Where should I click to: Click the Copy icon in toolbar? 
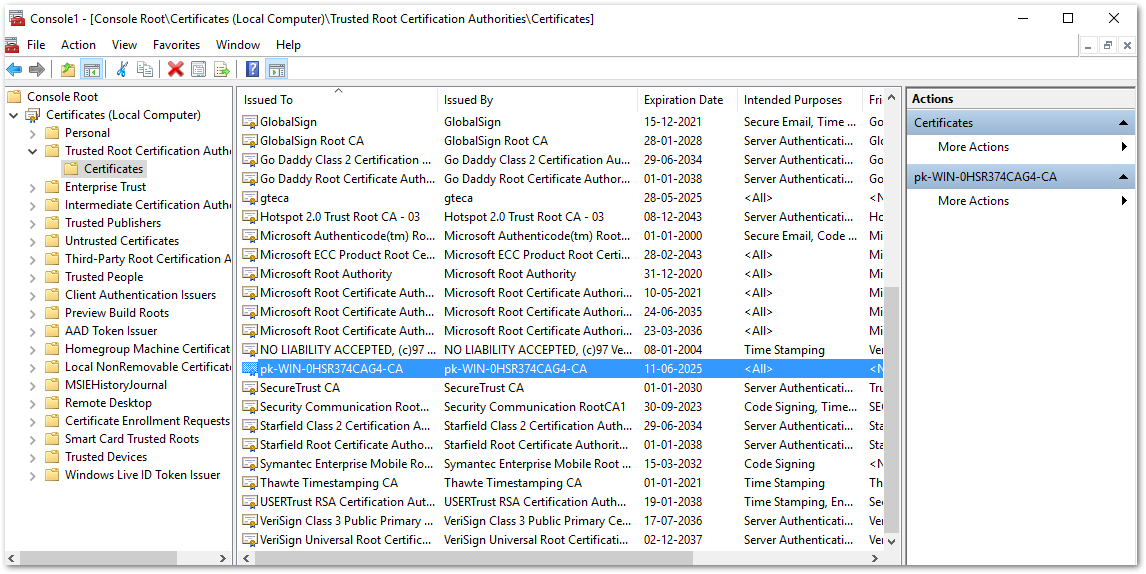click(x=145, y=69)
